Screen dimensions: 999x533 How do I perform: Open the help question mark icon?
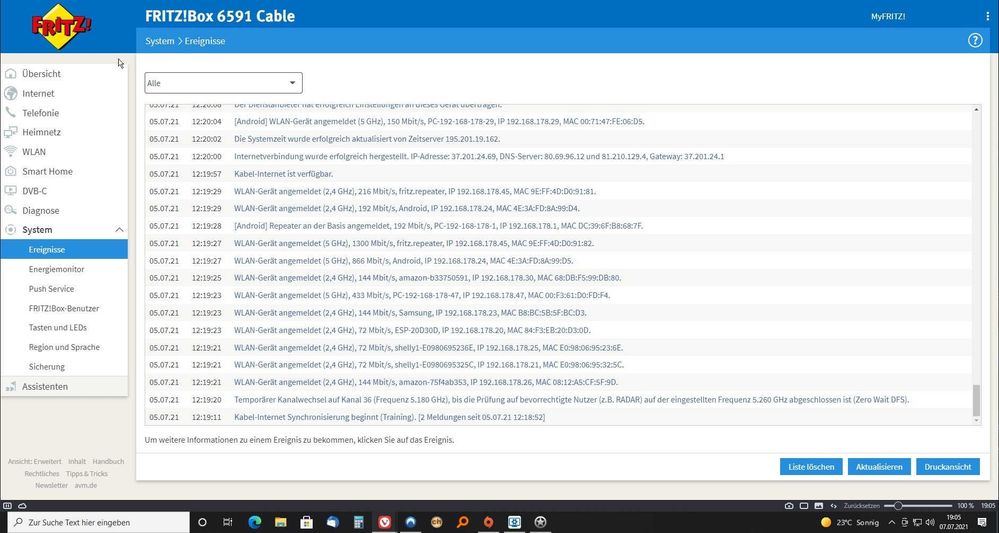pyautogui.click(x=975, y=41)
